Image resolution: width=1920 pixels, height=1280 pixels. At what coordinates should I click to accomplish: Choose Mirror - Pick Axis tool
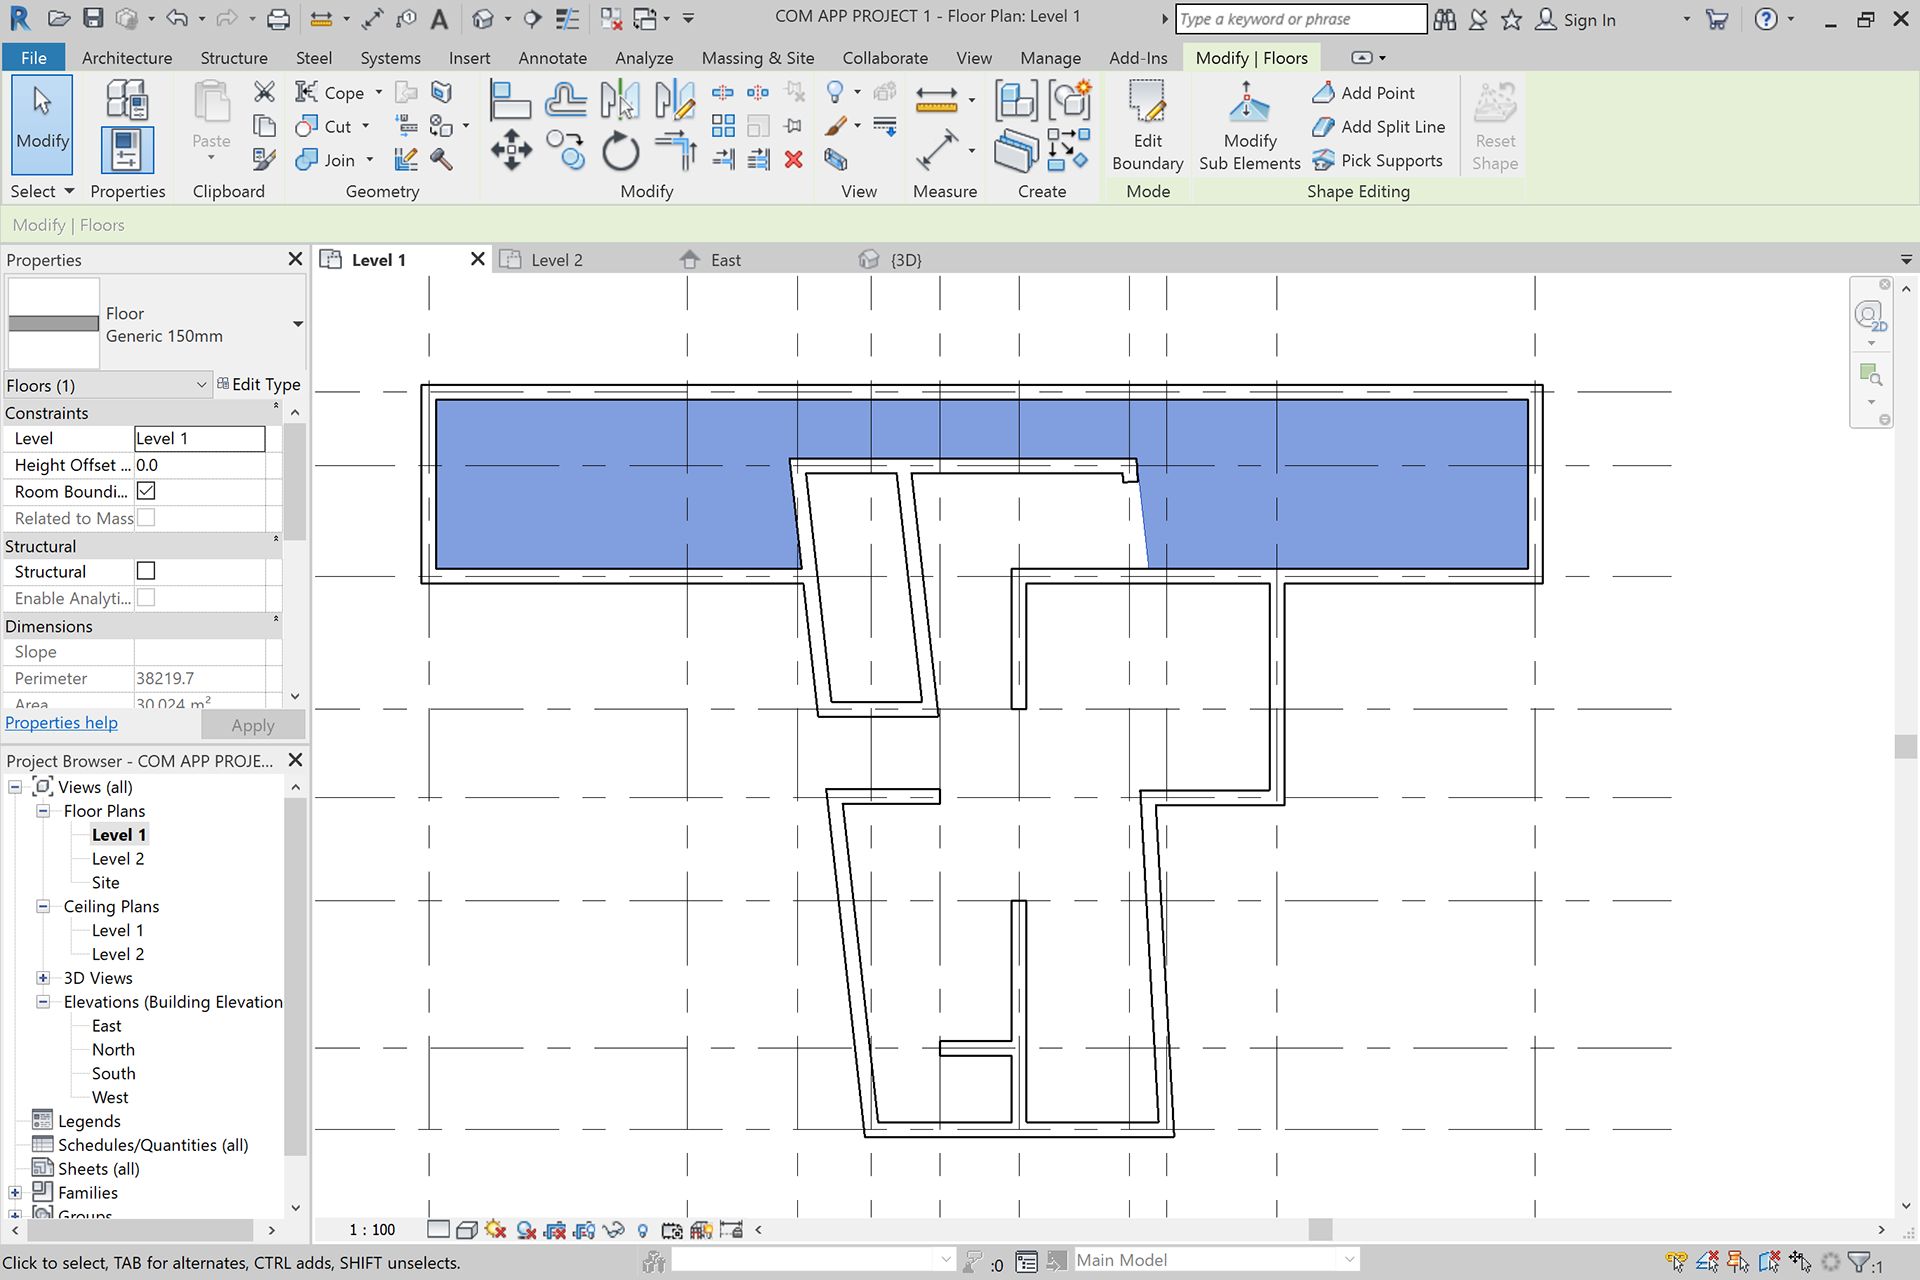point(620,100)
